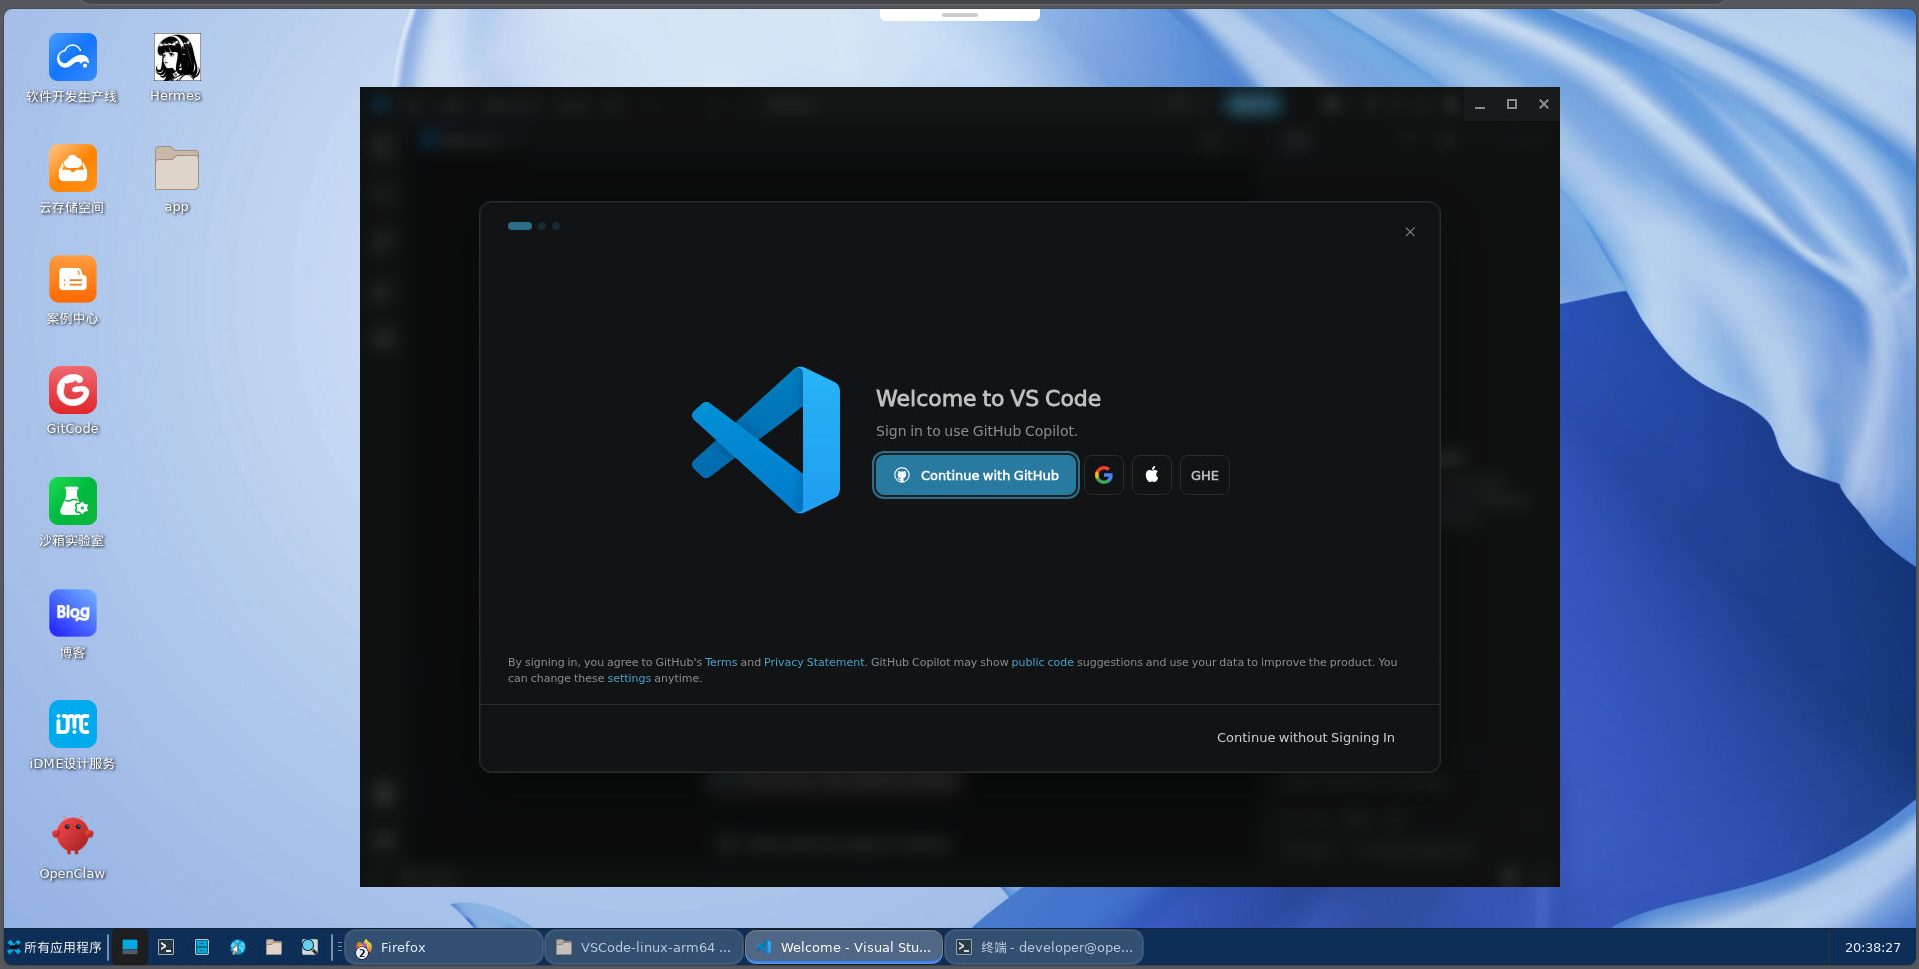Open the folder launcher in the taskbar

click(x=274, y=947)
